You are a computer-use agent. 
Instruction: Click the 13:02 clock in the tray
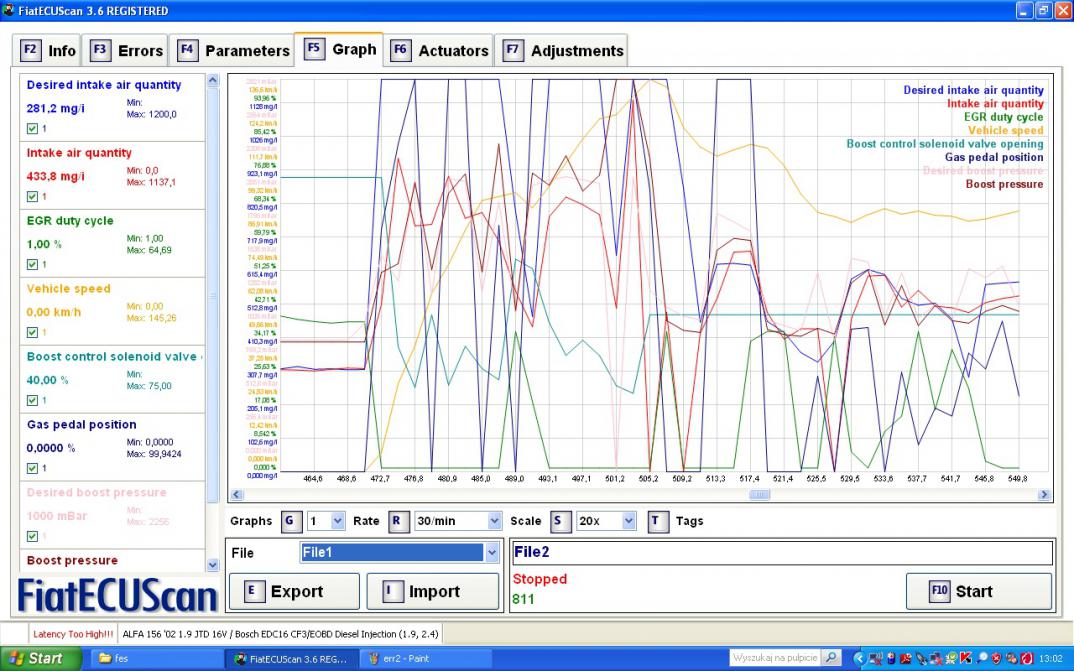(x=1051, y=659)
